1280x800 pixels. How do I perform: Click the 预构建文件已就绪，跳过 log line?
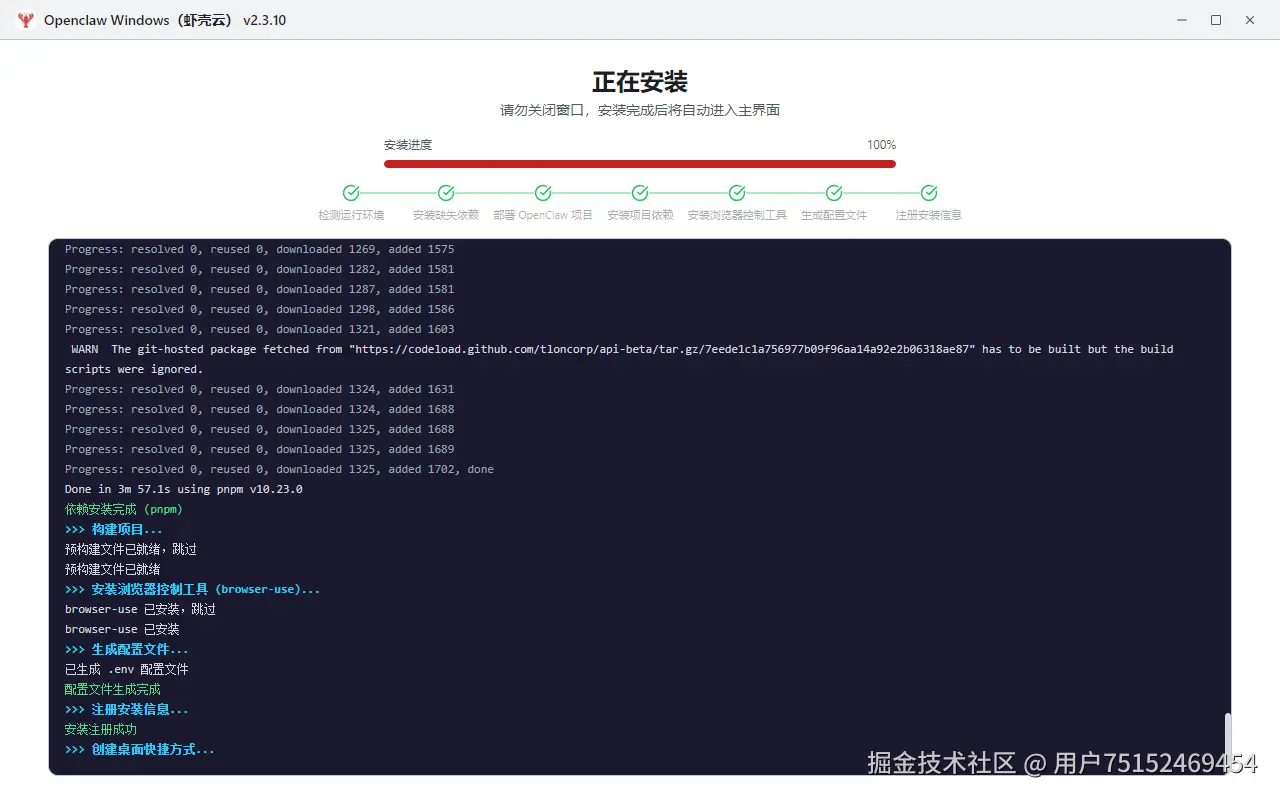point(131,549)
